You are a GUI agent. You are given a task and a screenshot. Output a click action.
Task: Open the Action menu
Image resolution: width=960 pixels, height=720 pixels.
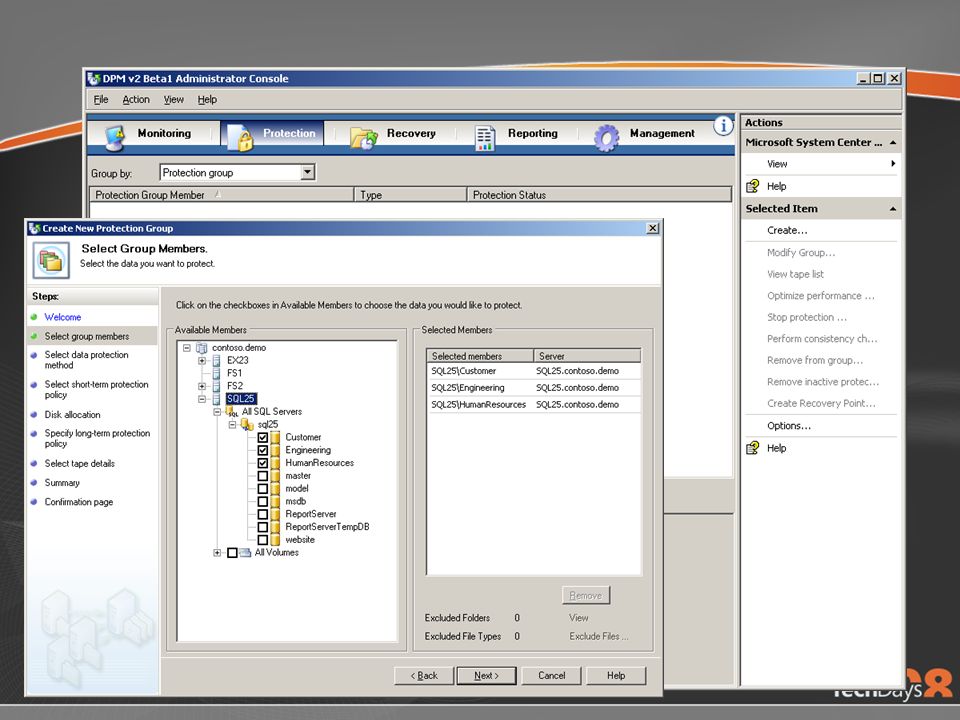(x=136, y=99)
